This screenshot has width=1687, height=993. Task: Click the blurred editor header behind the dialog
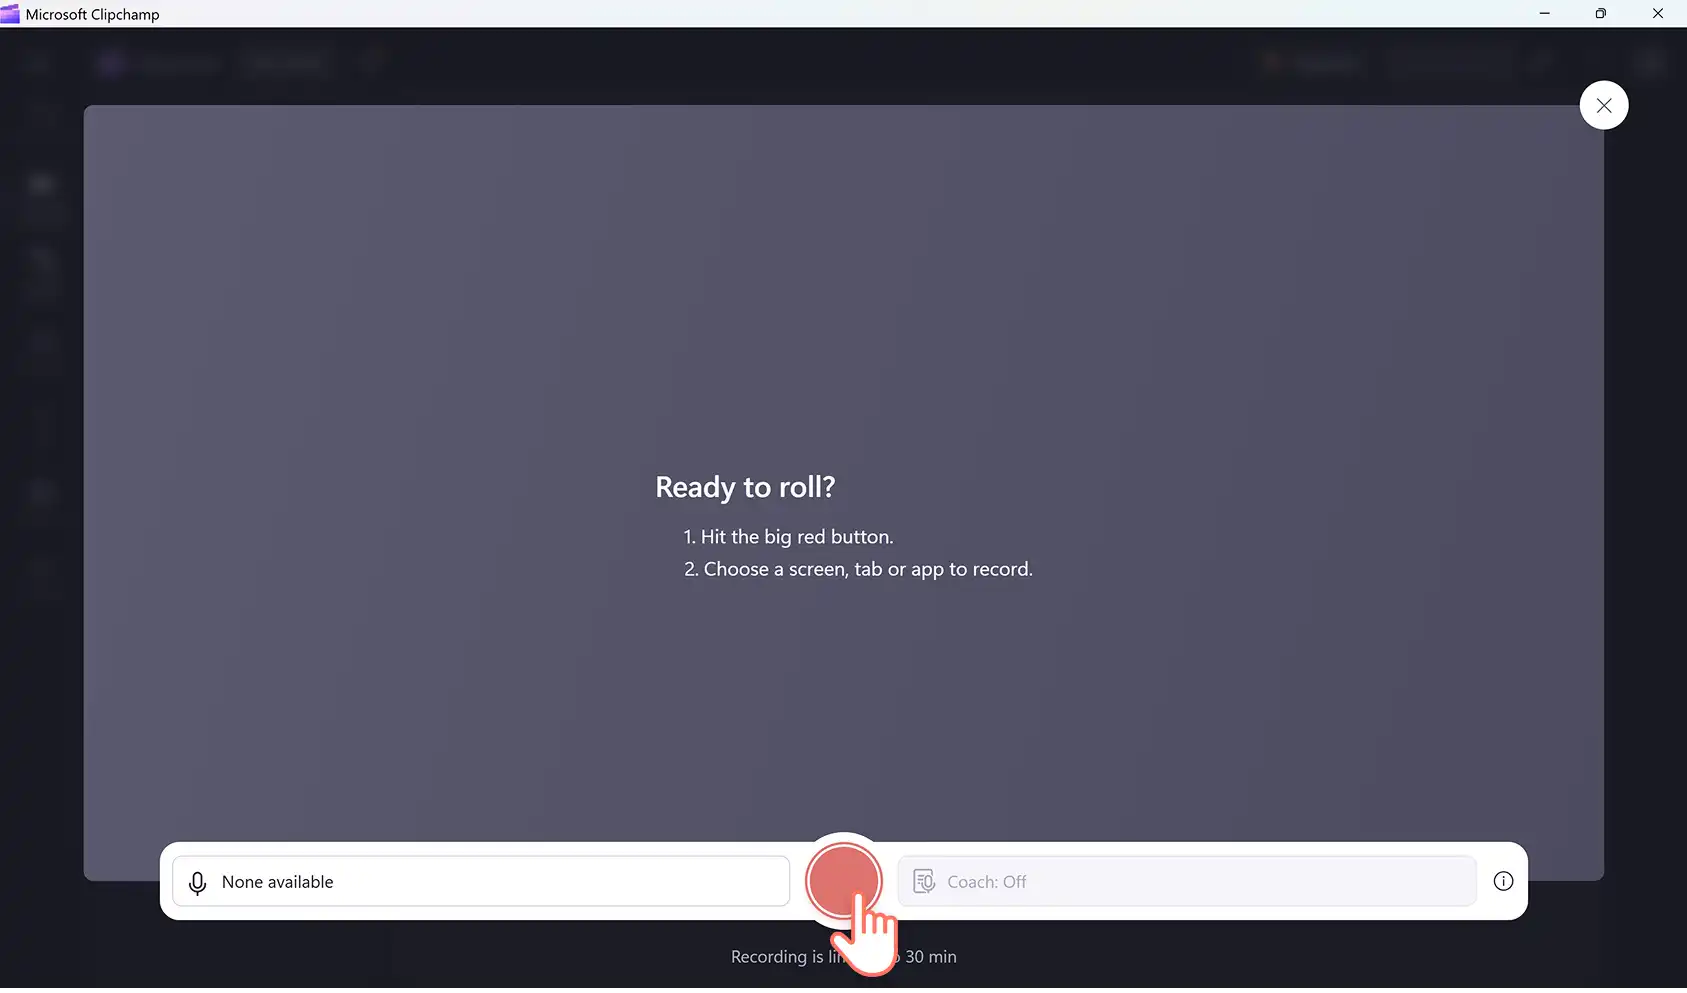point(843,63)
